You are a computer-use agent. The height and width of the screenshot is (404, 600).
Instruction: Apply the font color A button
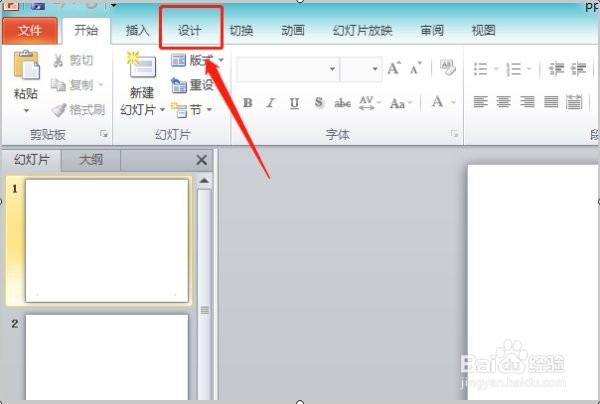point(437,102)
